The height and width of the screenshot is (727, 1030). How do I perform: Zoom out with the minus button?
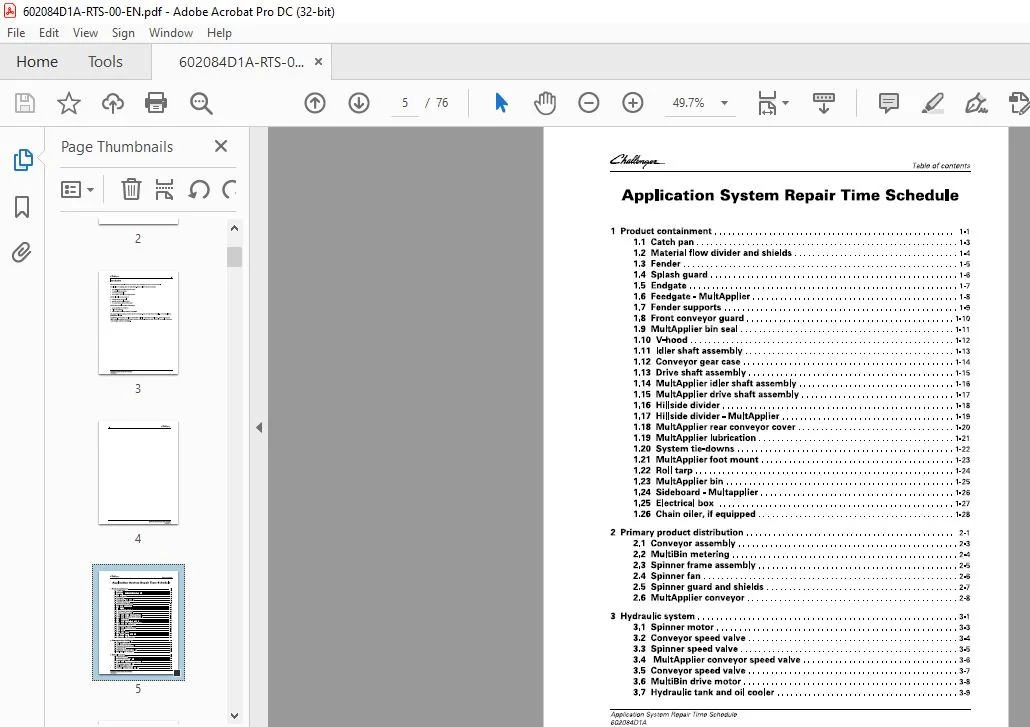coord(589,103)
